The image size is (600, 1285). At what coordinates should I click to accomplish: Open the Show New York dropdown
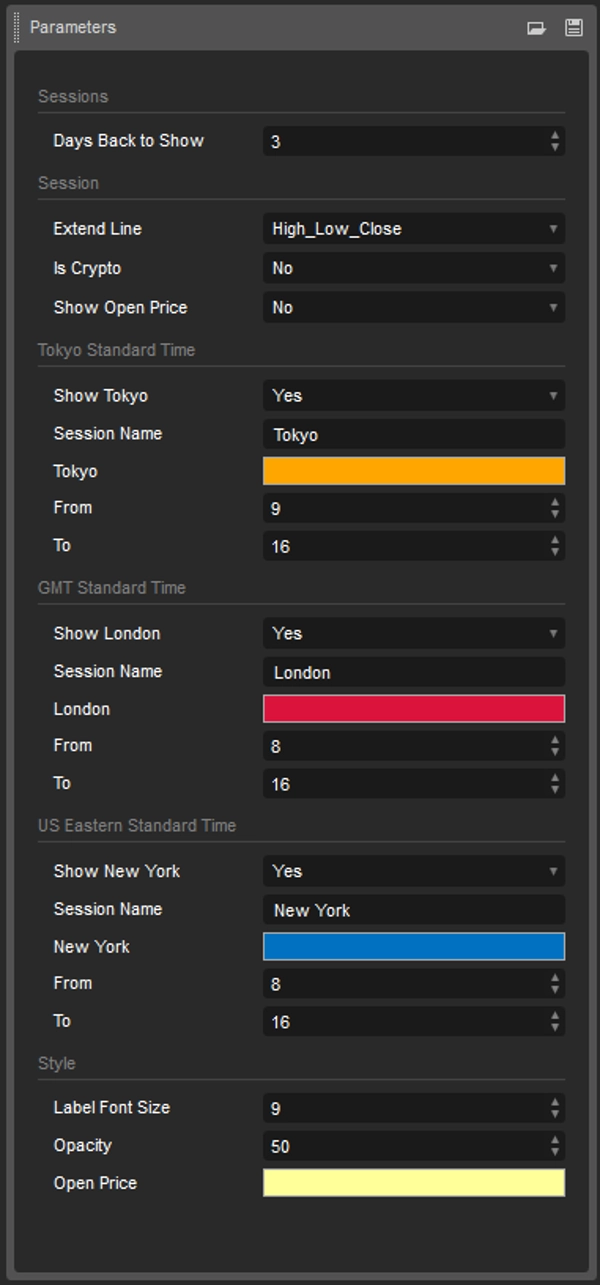pyautogui.click(x=413, y=872)
